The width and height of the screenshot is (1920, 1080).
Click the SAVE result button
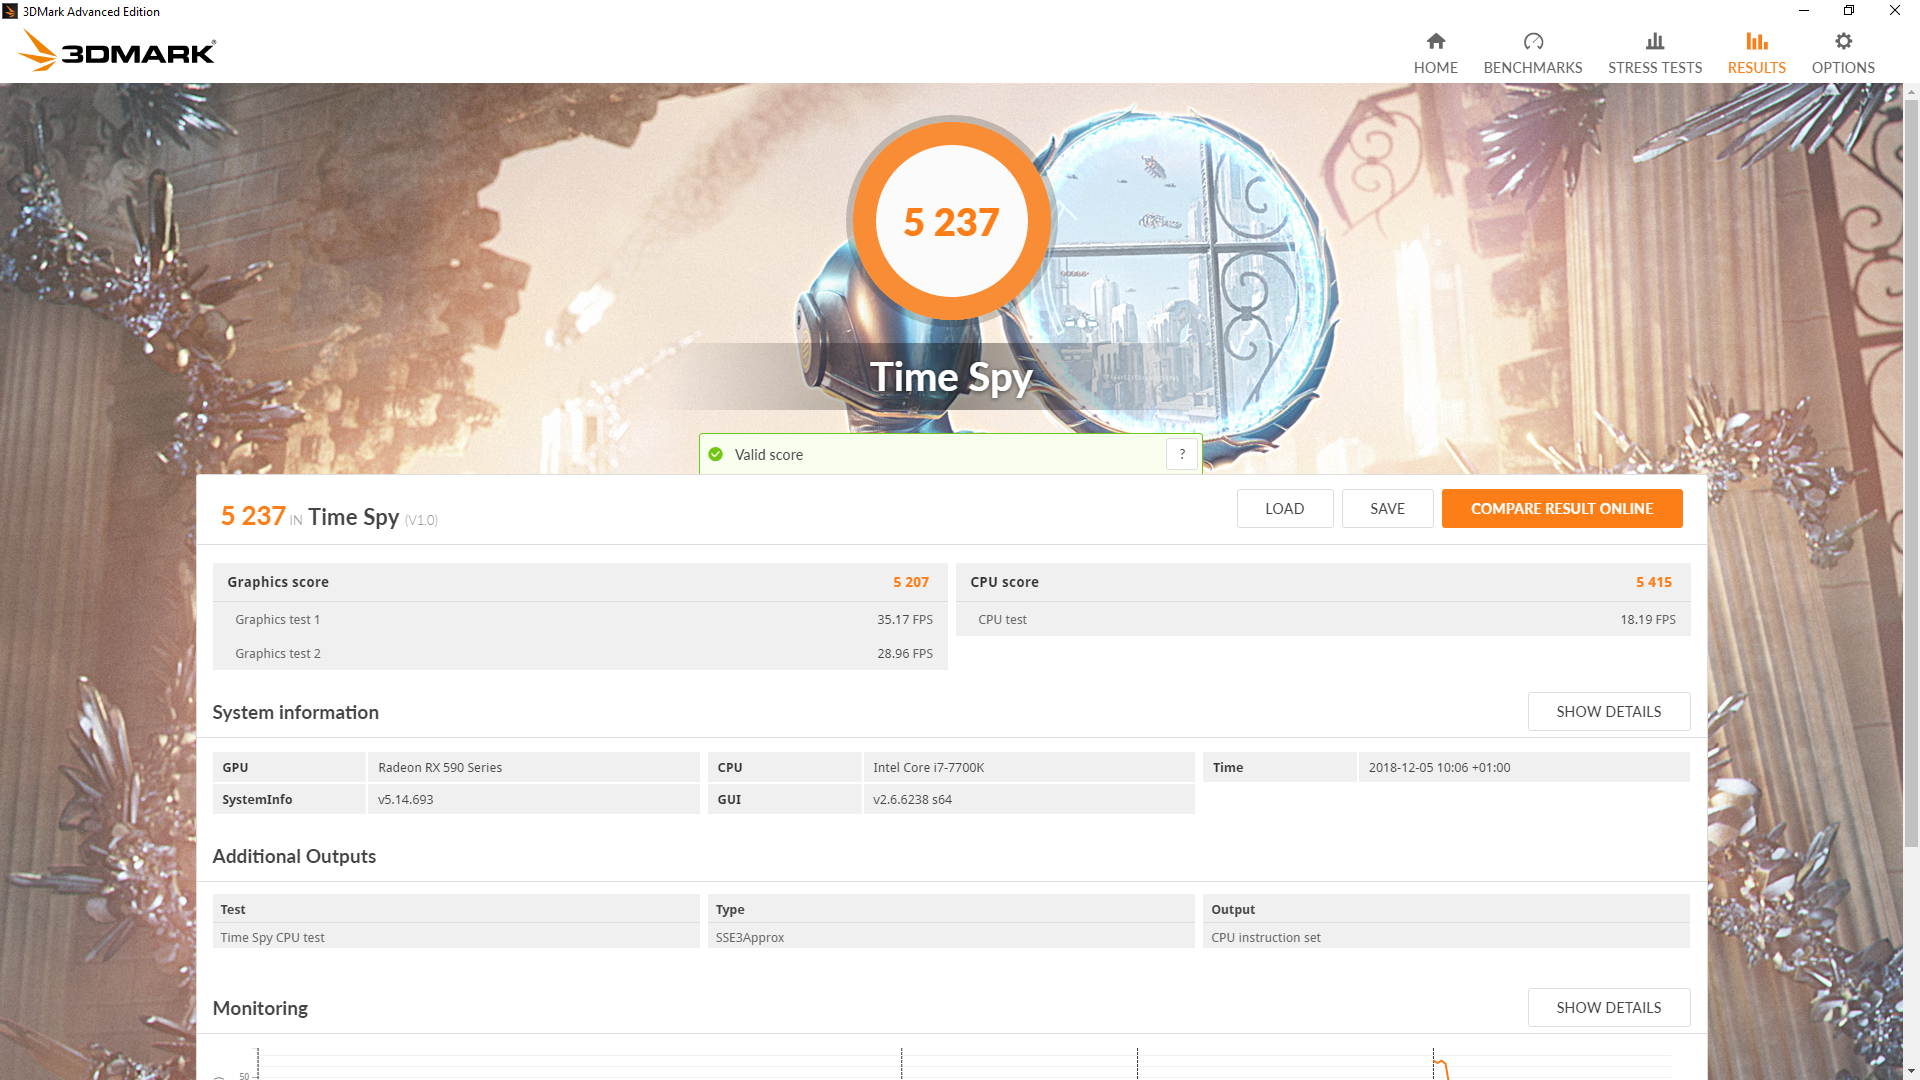point(1387,509)
